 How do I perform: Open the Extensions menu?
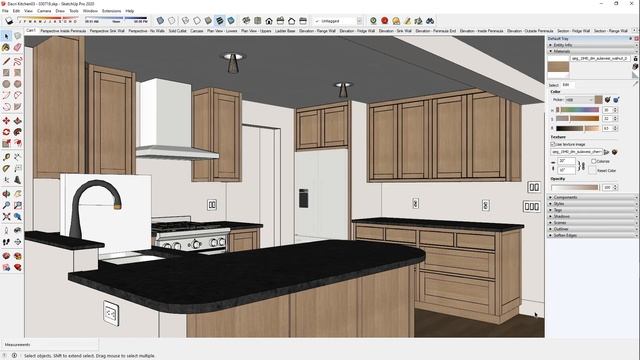(x=111, y=11)
